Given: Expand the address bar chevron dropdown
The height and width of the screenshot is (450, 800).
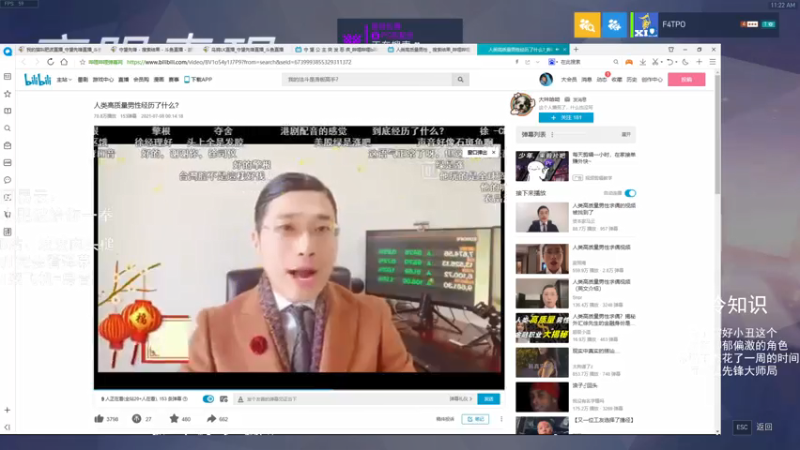Looking at the screenshot, I should 537,62.
